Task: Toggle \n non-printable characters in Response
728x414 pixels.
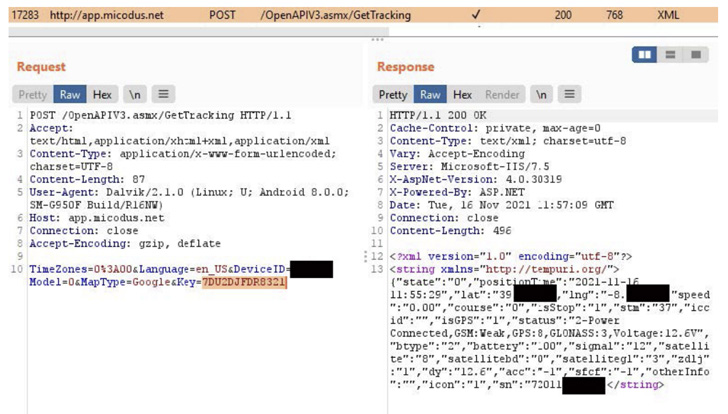Action: [541, 95]
